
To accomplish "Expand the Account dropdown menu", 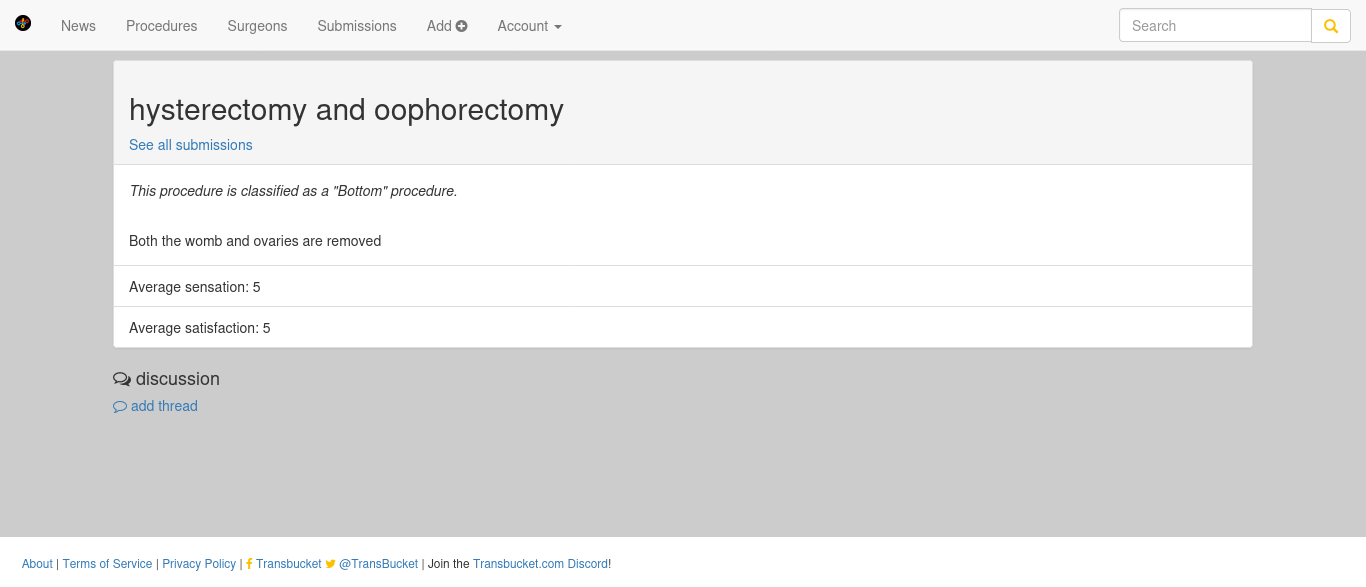I will click(x=530, y=26).
